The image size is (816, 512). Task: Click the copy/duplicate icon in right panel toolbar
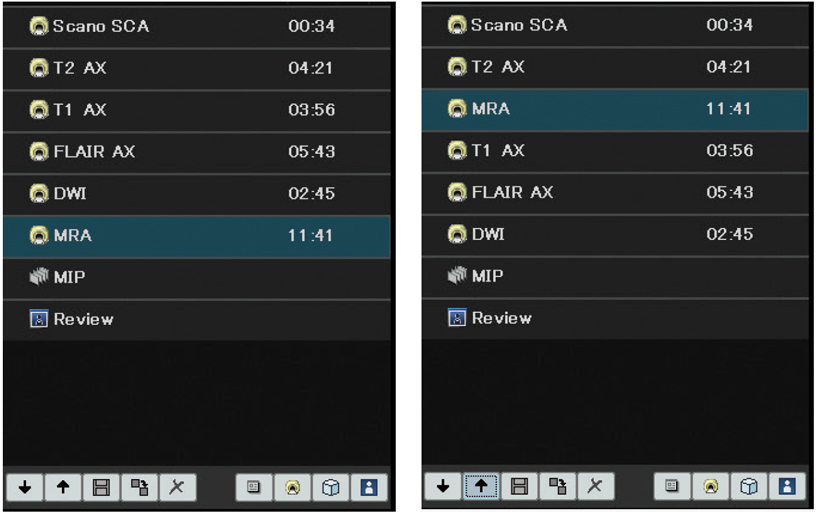pyautogui.click(x=557, y=486)
